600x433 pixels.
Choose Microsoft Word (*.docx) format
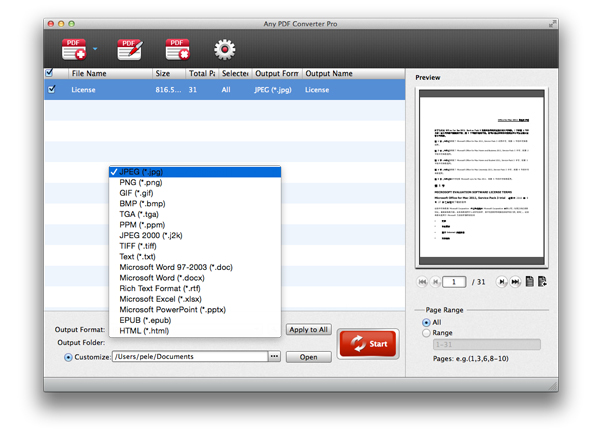[x=195, y=278]
